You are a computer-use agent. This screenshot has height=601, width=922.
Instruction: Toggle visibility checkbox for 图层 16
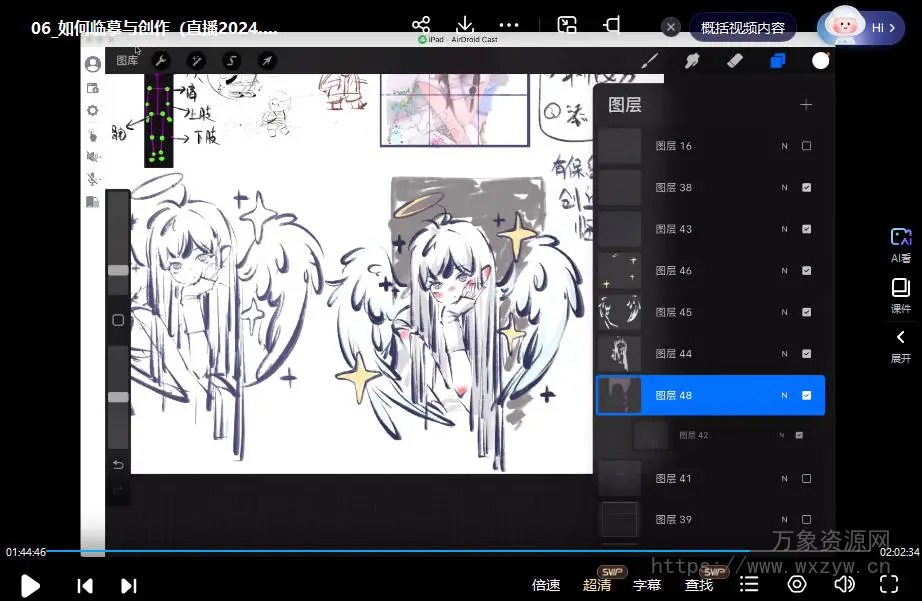[806, 146]
